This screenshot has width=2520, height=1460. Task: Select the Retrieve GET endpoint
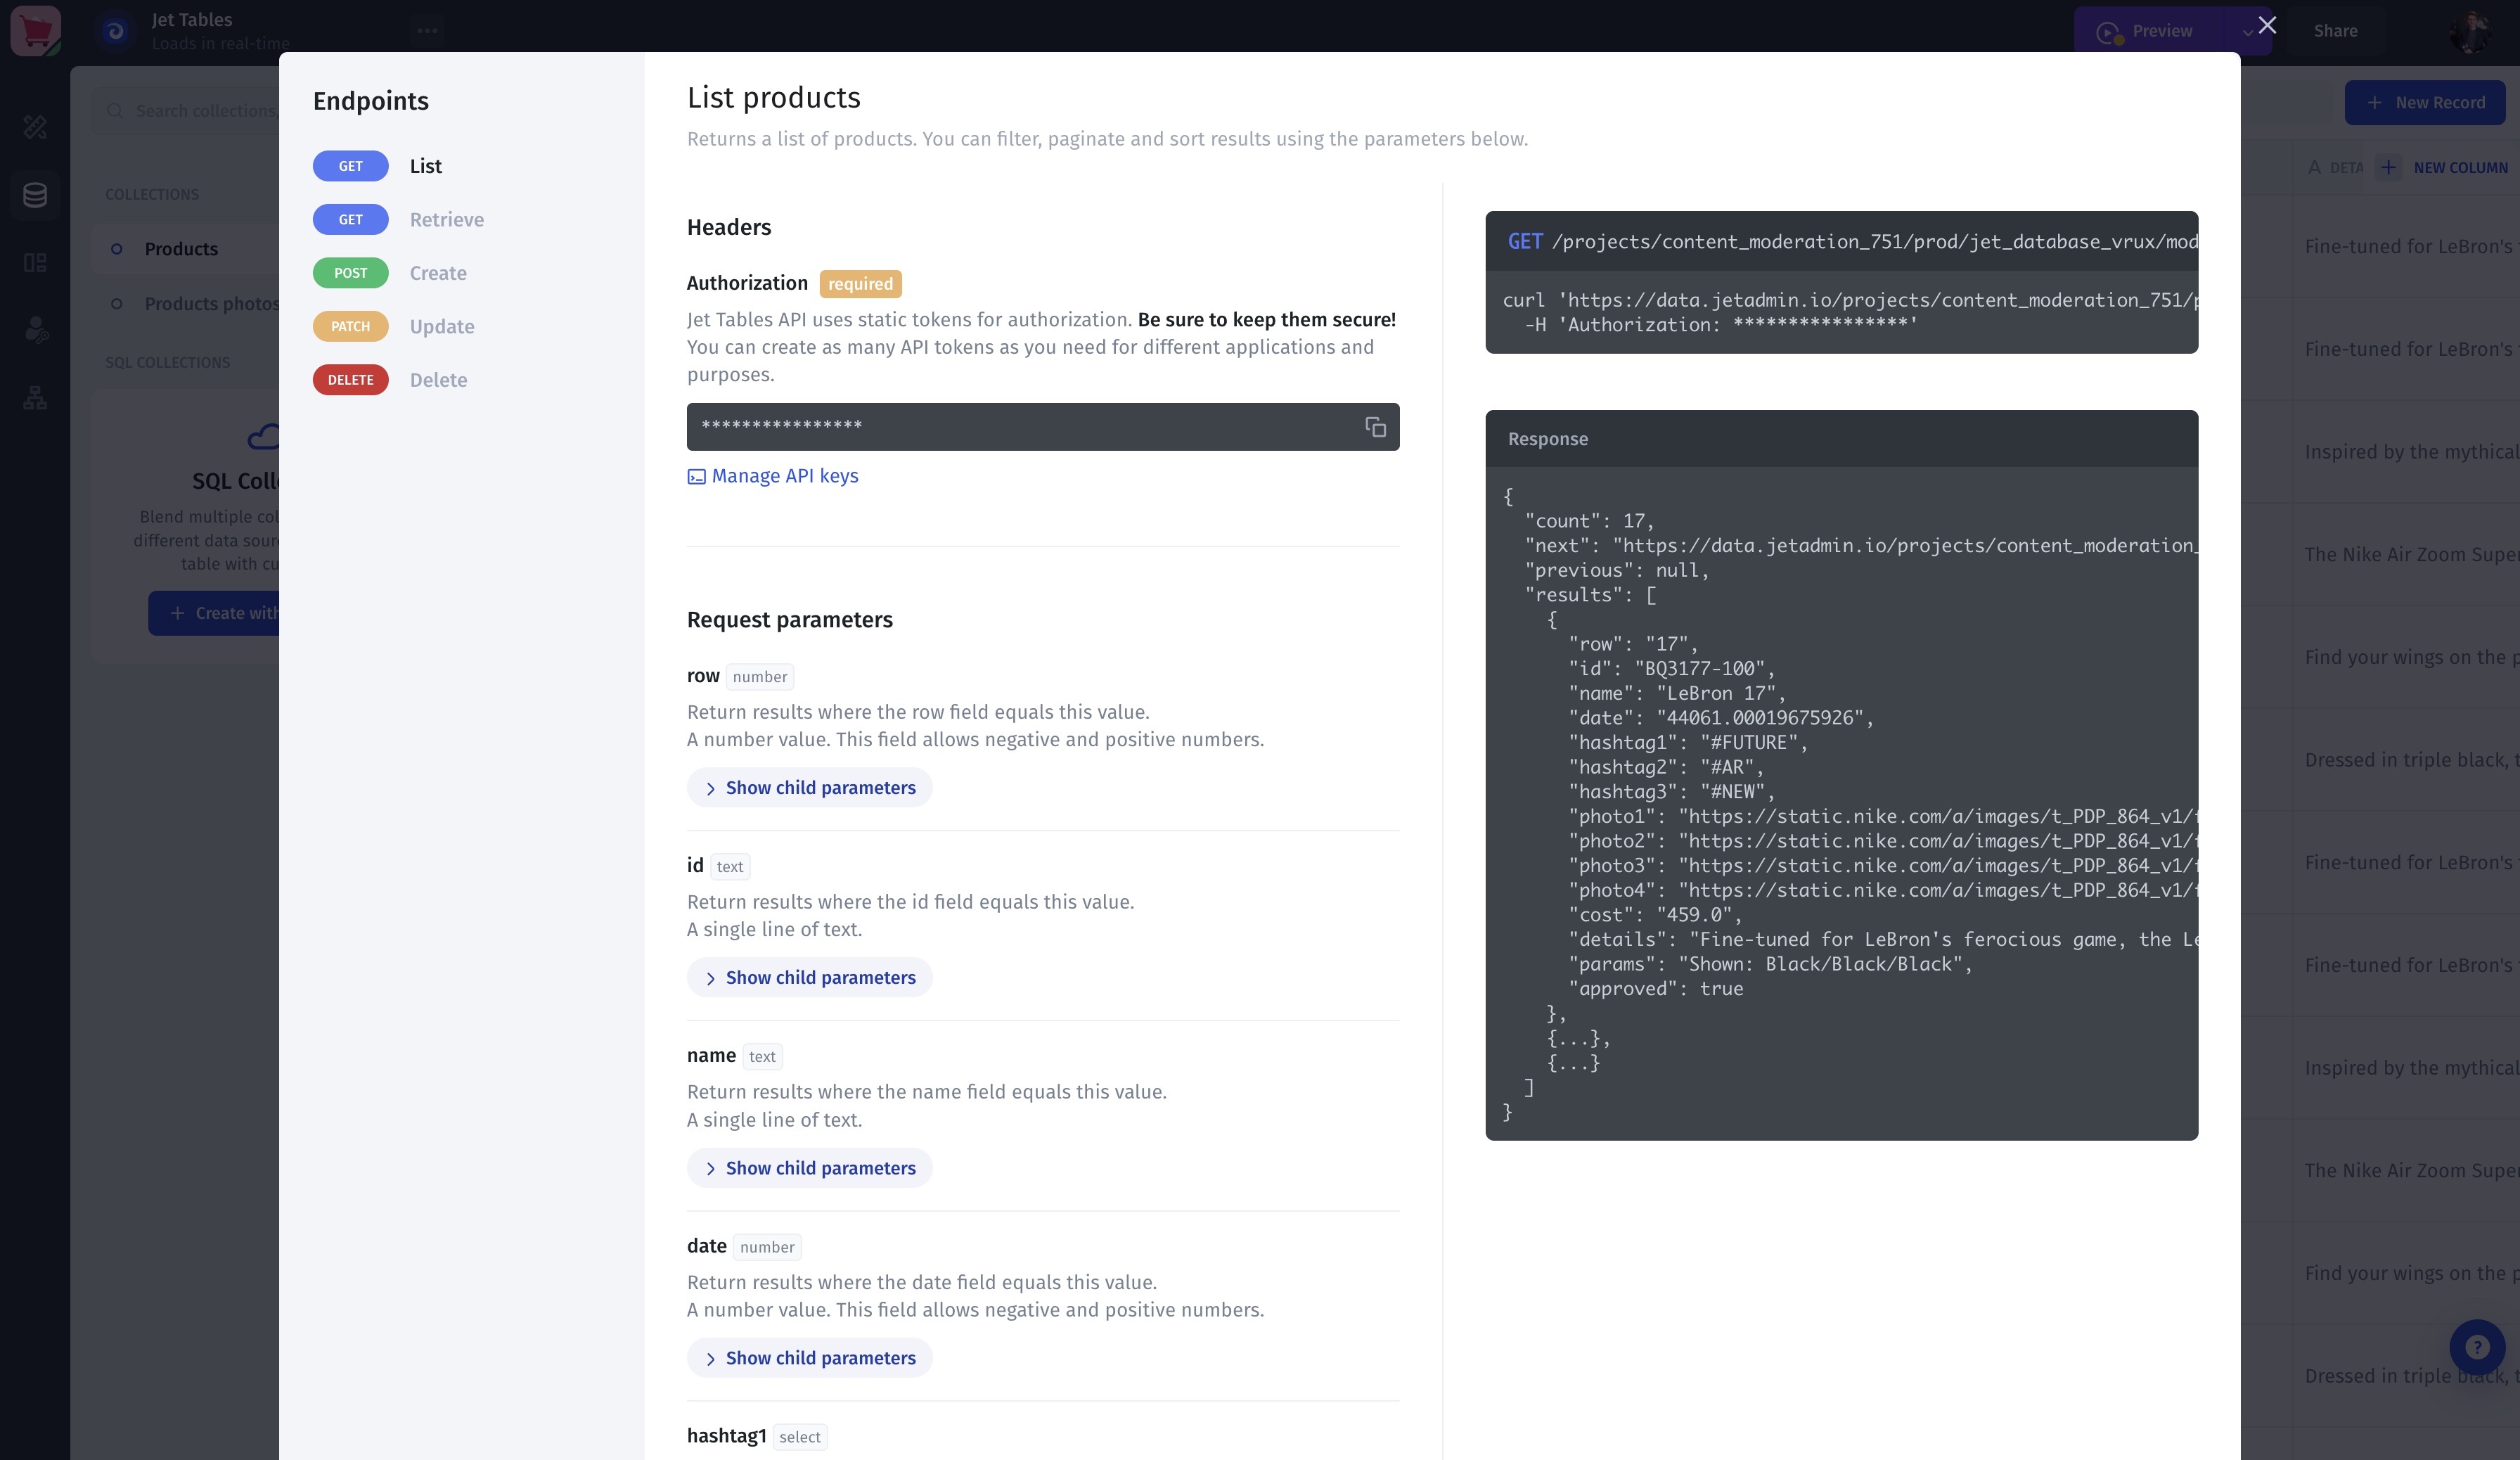click(446, 220)
